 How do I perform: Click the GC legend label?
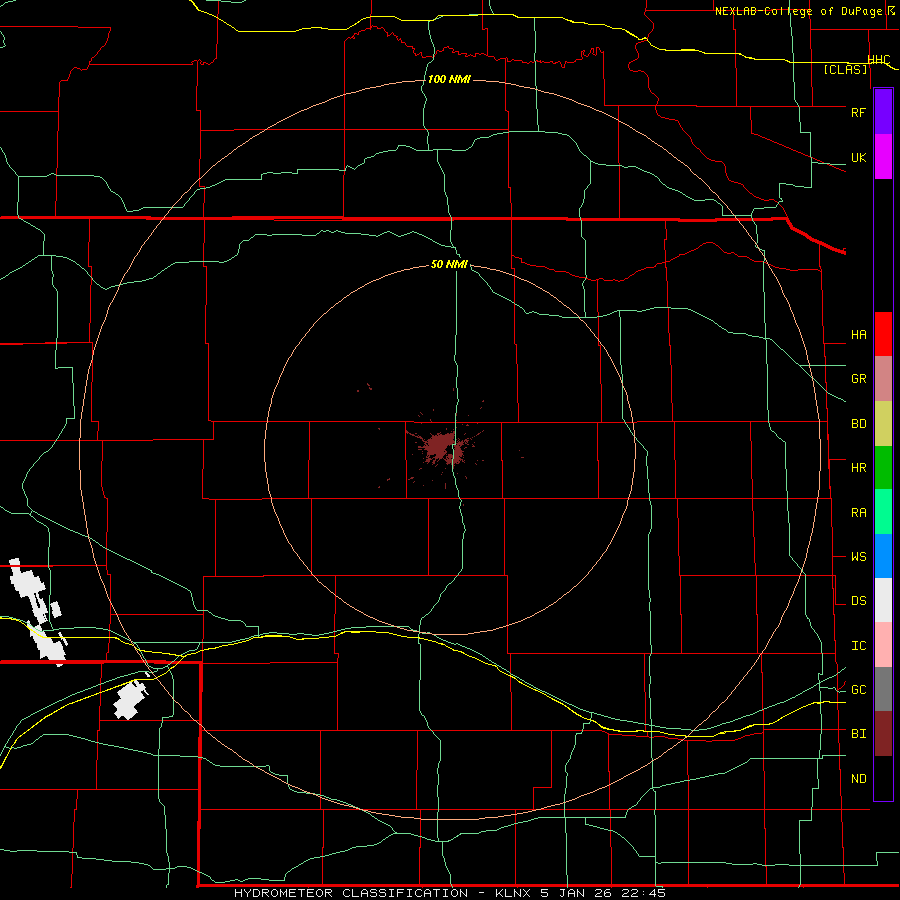coord(858,689)
